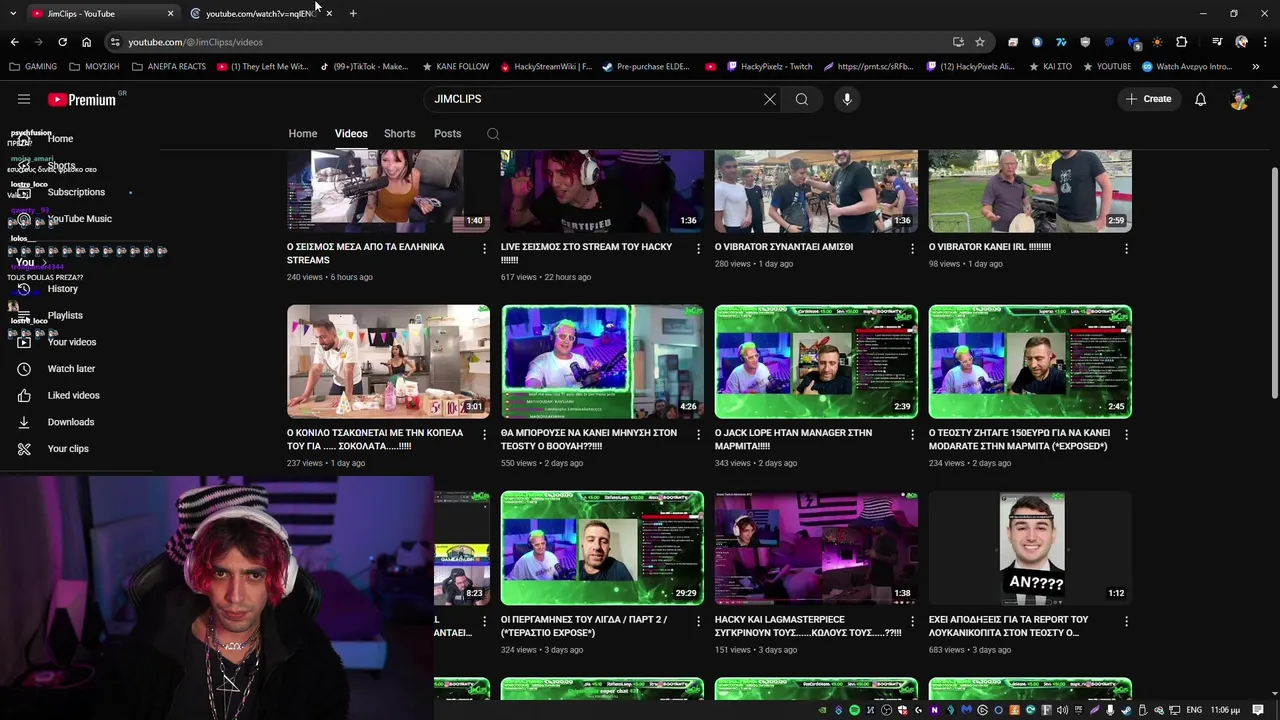Click the Create button

(1148, 99)
